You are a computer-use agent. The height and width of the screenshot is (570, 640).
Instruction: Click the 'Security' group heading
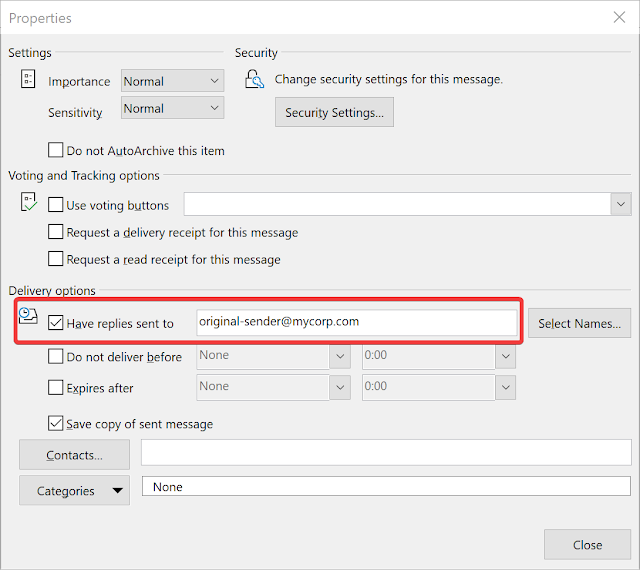pos(256,53)
